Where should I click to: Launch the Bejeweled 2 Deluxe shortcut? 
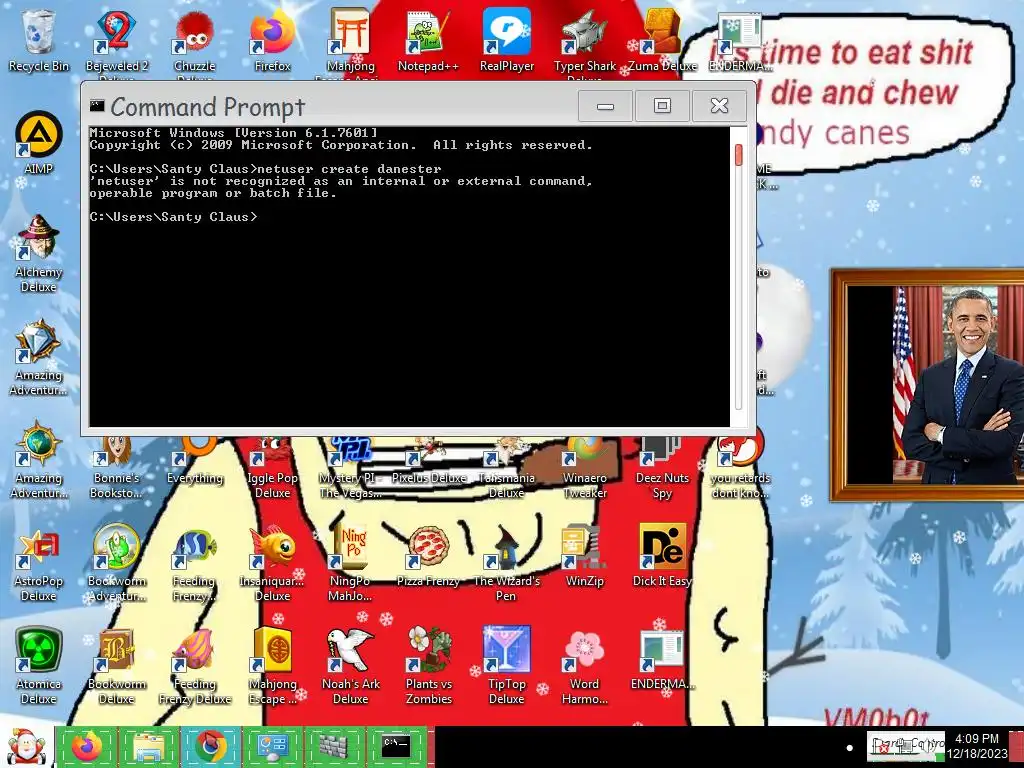coord(116,39)
